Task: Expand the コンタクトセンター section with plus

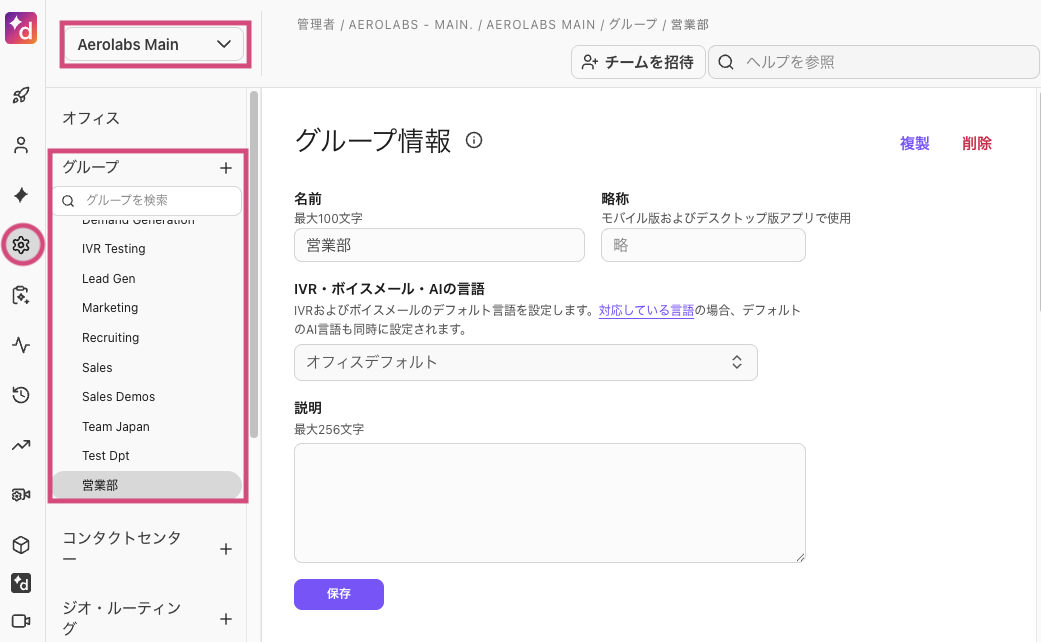Action: [x=226, y=548]
